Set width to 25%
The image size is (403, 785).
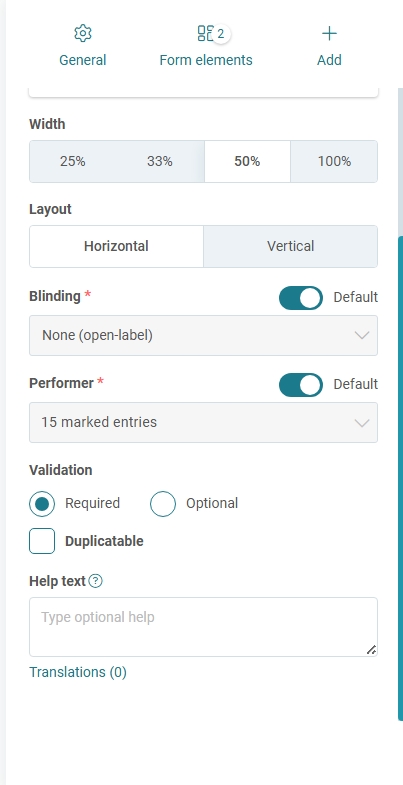[x=73, y=162]
